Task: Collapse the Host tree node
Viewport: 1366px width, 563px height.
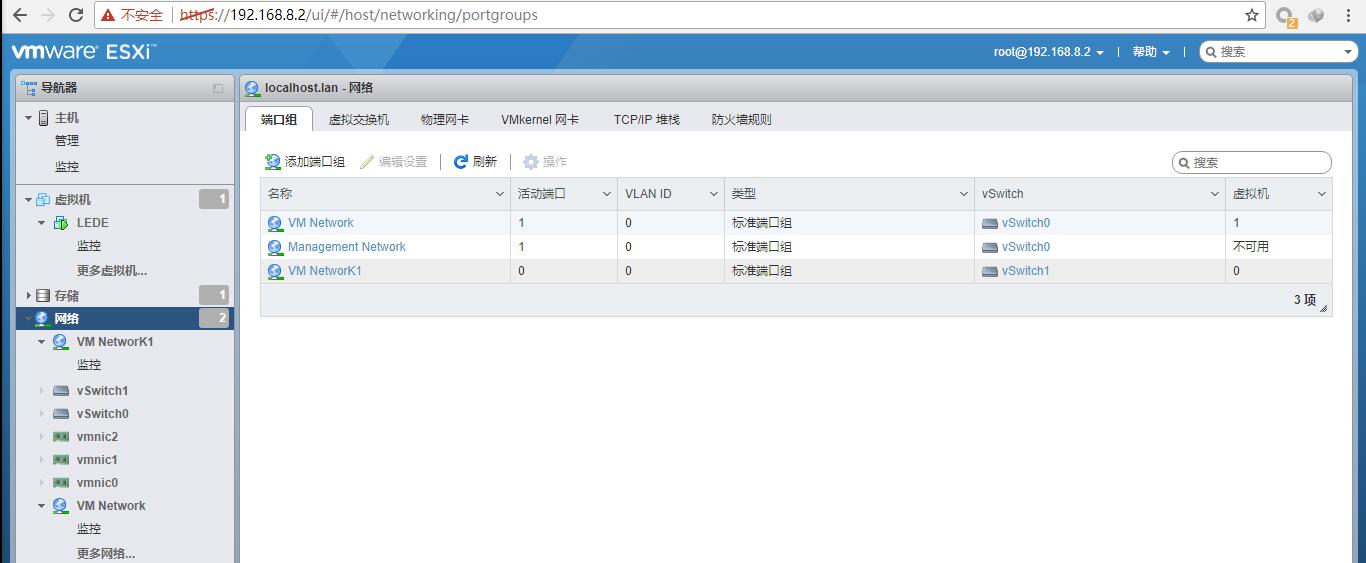Action: [x=28, y=118]
